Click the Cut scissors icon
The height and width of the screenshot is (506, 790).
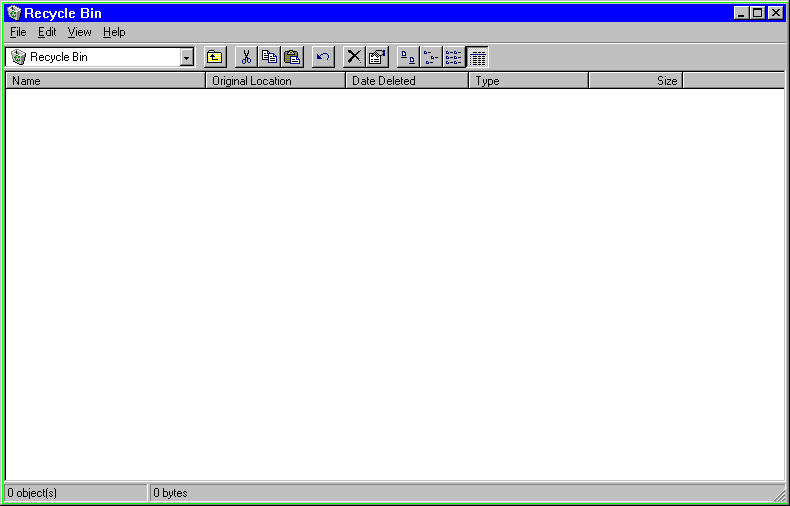tap(246, 57)
